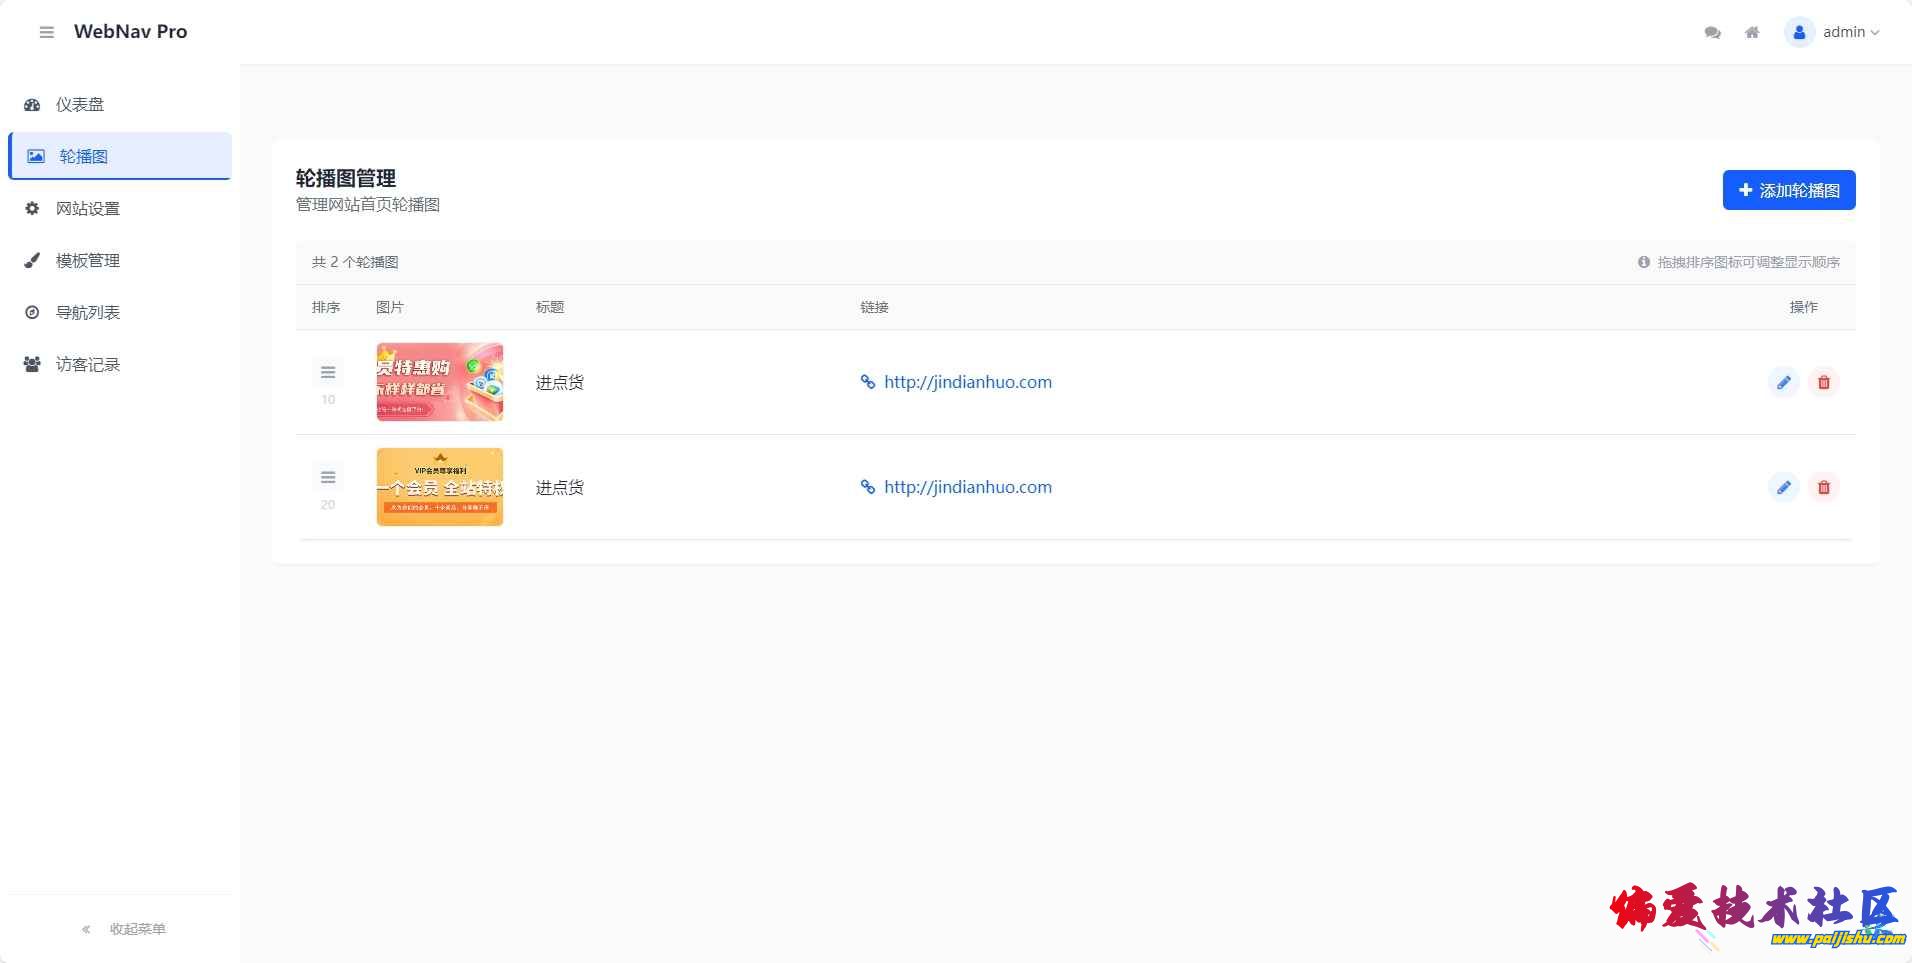
Task: Collapse the sidebar via 收起菜单
Action: 124,929
